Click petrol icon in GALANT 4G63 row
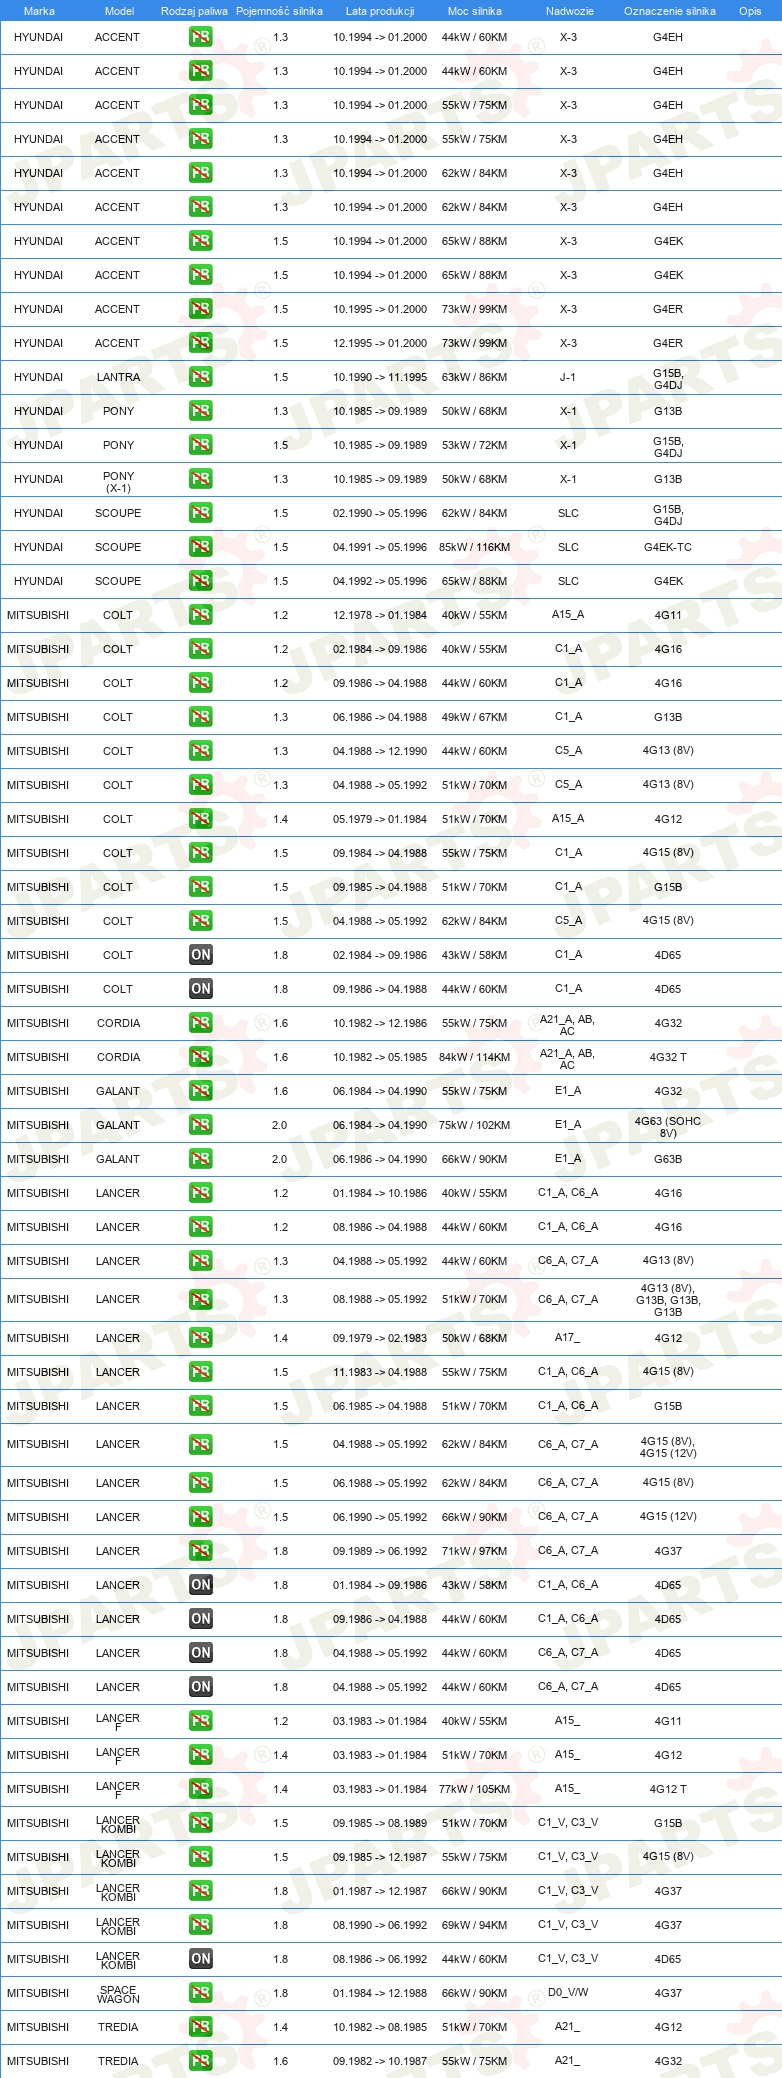Image resolution: width=782 pixels, height=2078 pixels. click(200, 1125)
